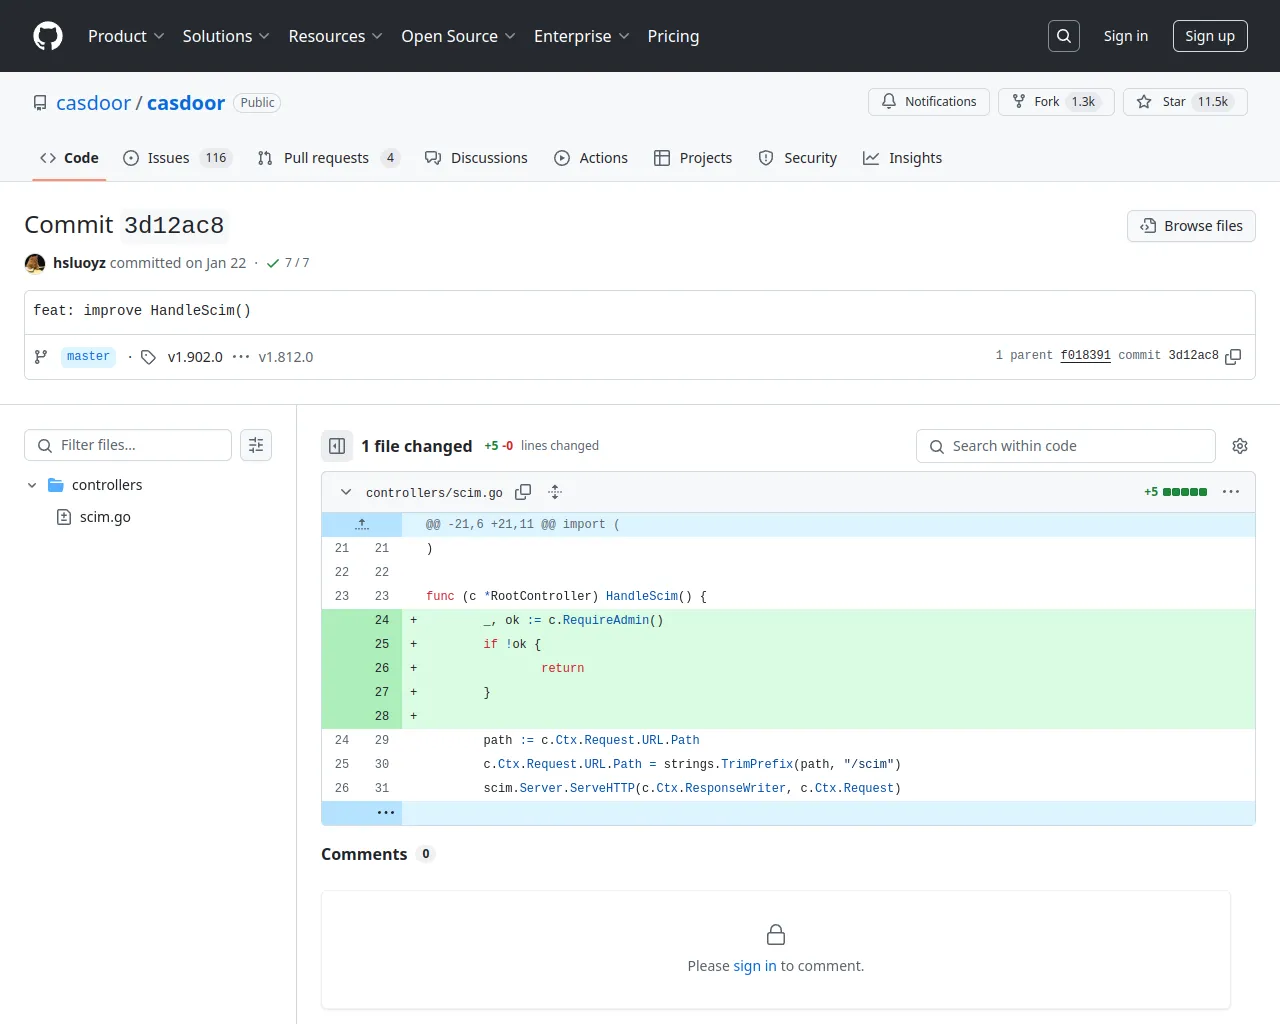Open filter options next to file filter
1280x1024 pixels.
tap(256, 445)
